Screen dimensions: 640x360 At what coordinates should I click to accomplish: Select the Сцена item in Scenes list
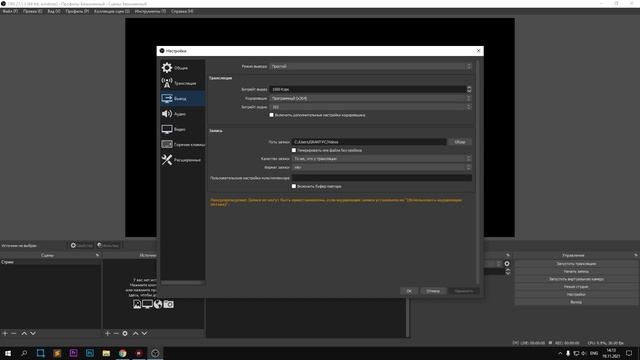pyautogui.click(x=51, y=262)
